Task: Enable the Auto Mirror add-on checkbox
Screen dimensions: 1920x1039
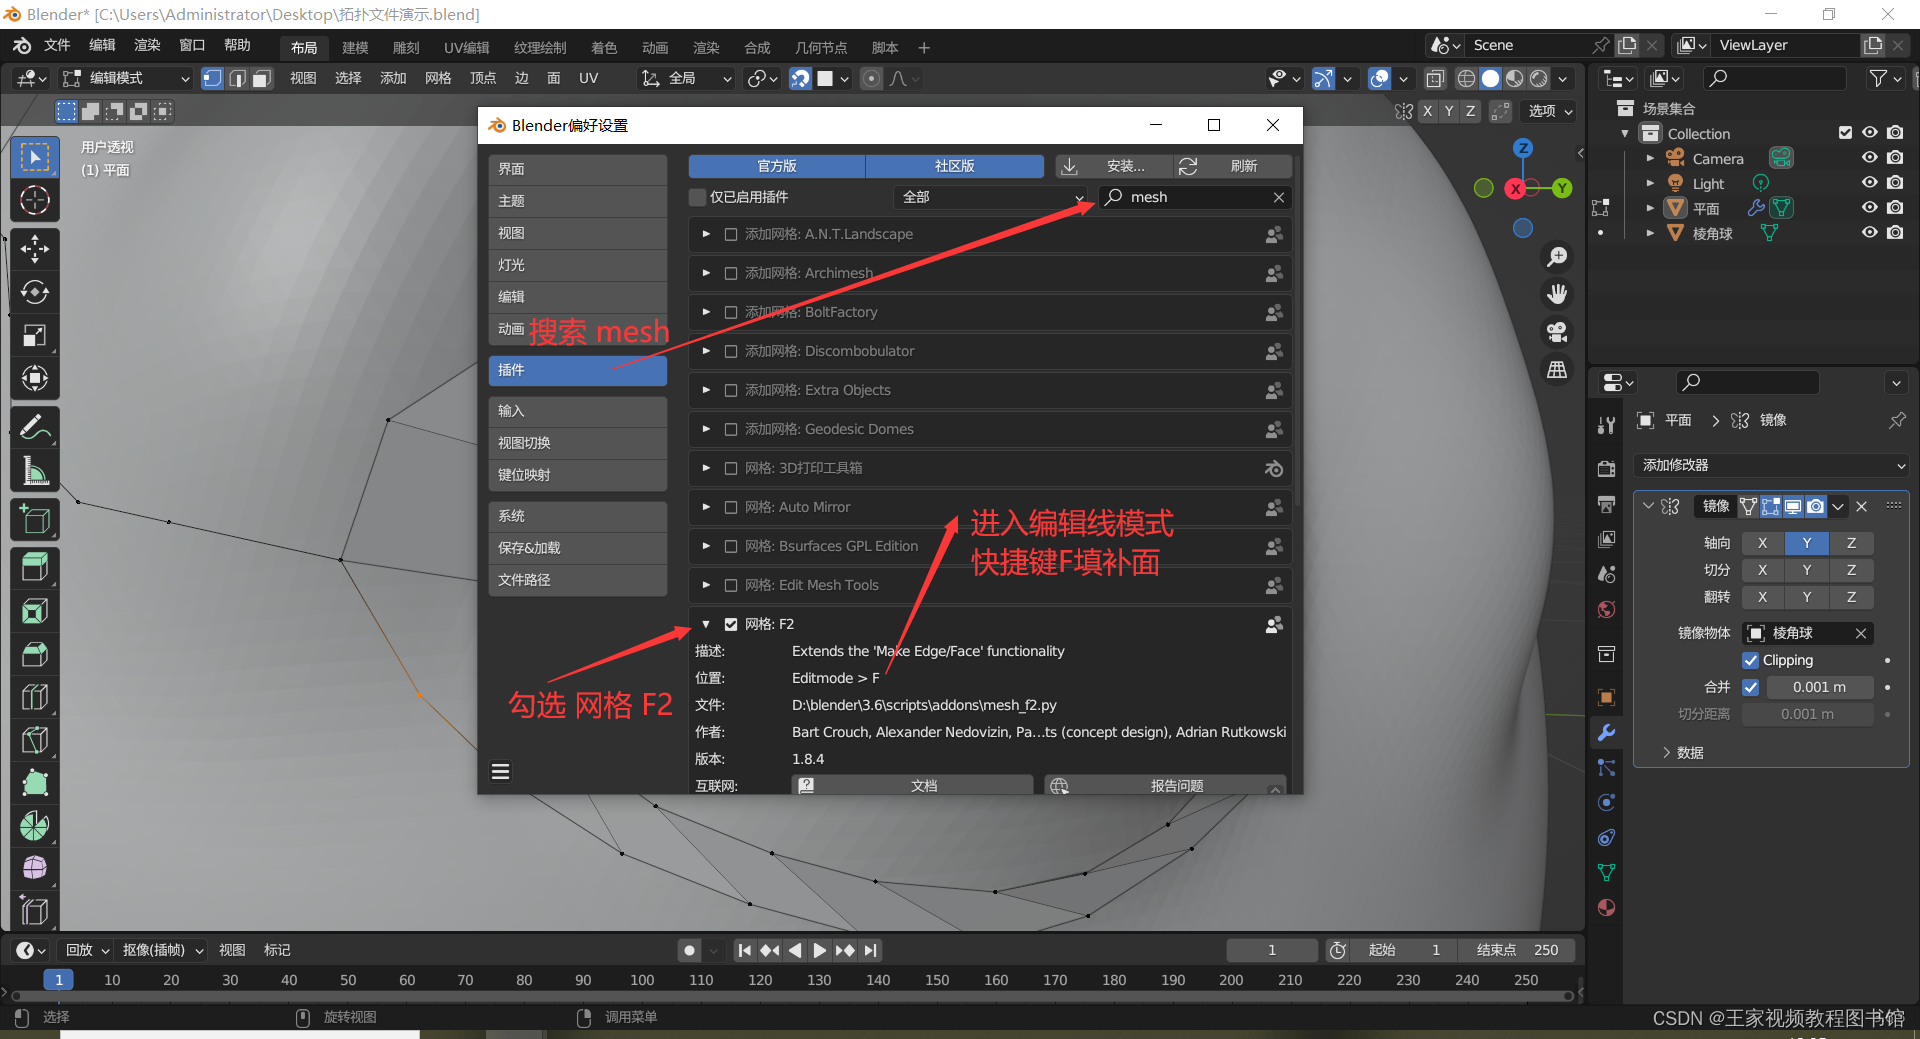Action: point(731,507)
